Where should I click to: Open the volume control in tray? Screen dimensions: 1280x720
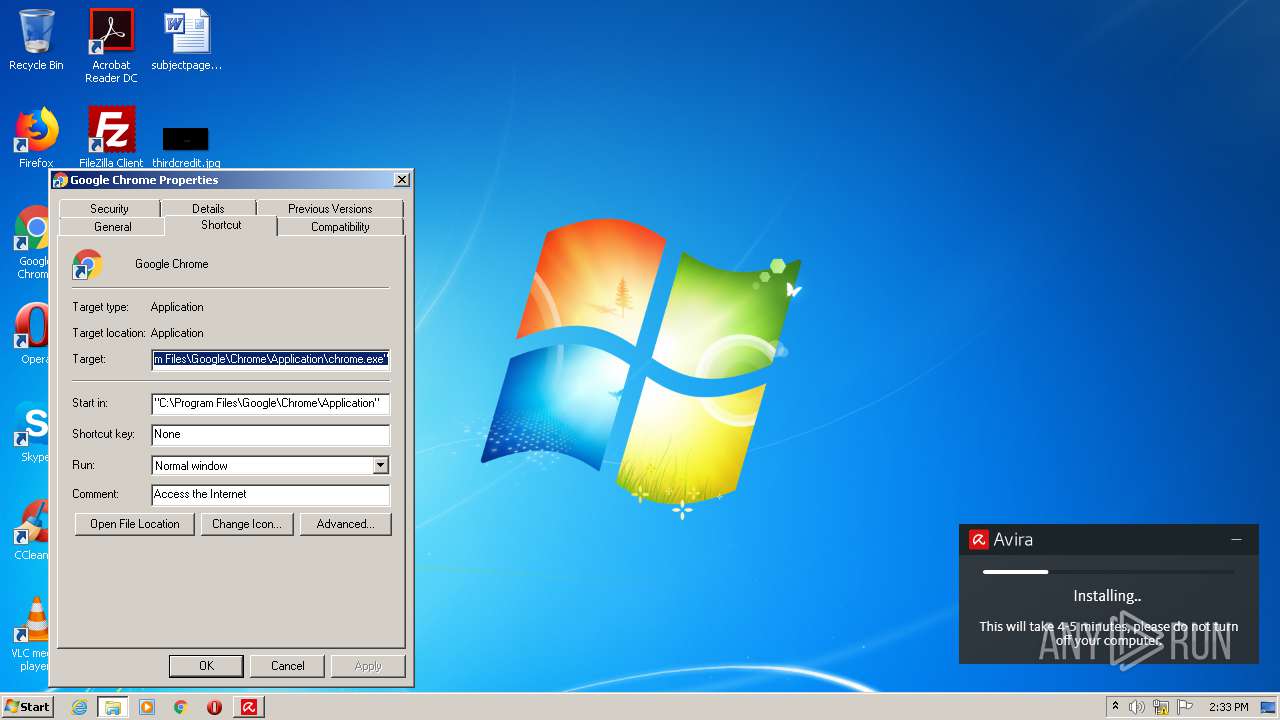coord(1137,707)
